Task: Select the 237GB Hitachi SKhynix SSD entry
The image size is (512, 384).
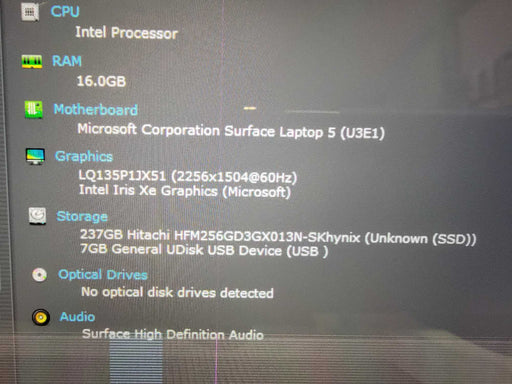Action: 278,237
